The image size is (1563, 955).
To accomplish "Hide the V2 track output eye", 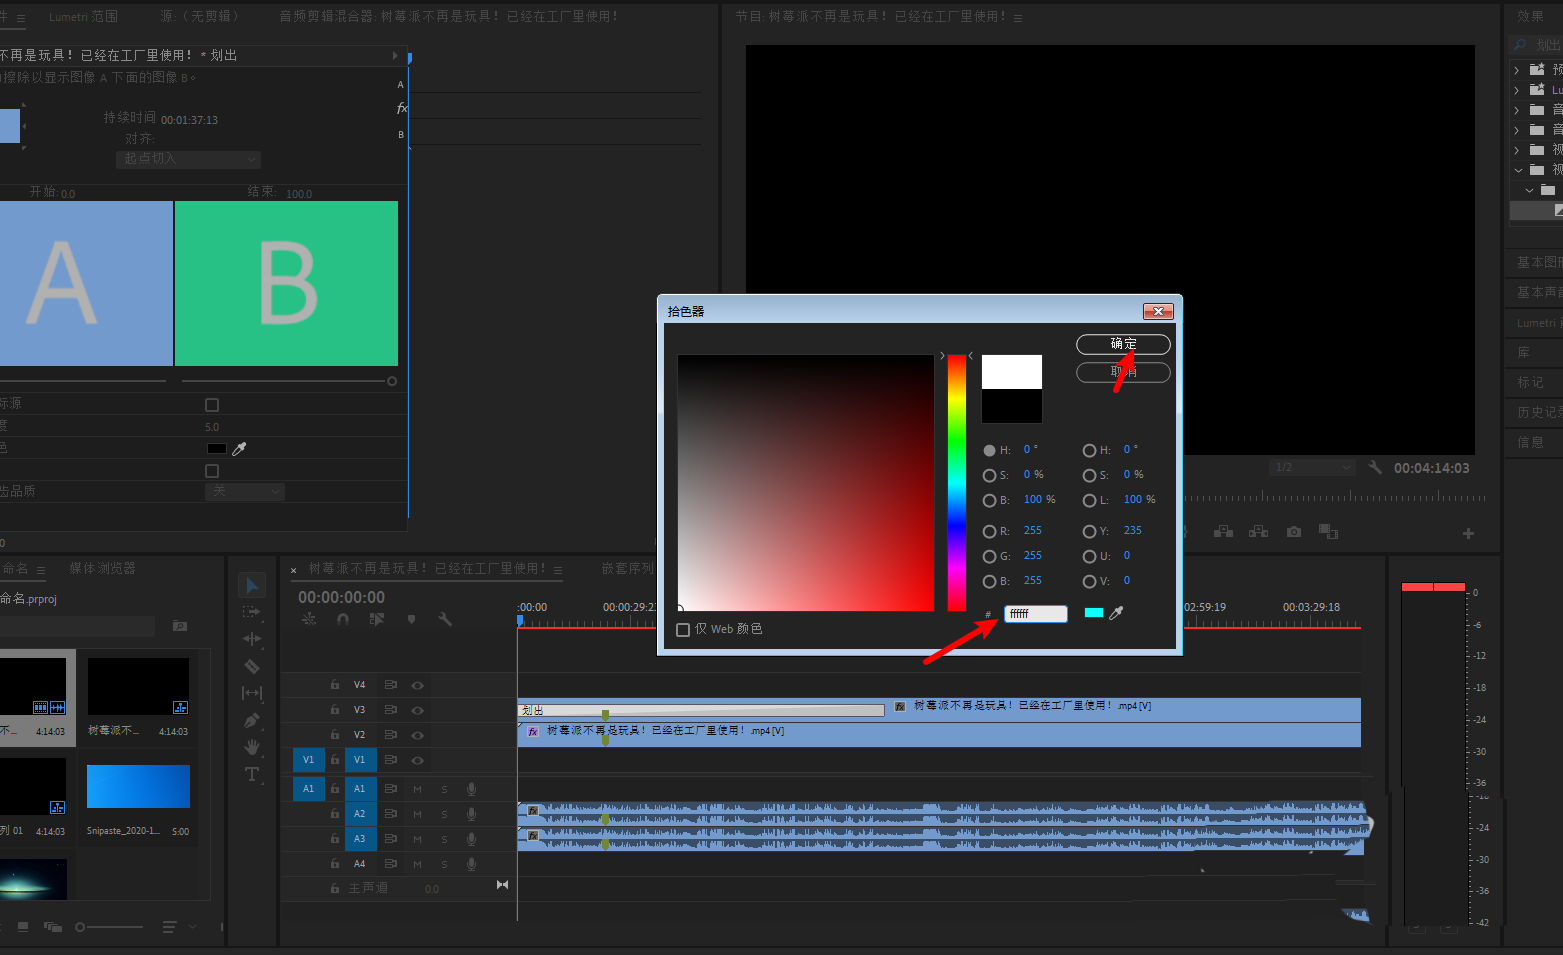I will tap(418, 735).
